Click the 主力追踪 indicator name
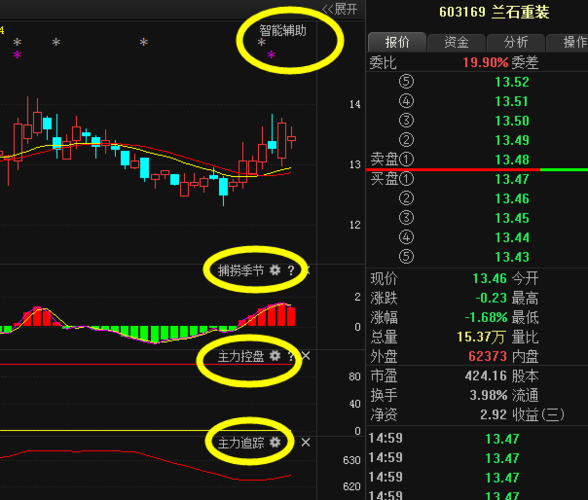This screenshot has height=500, width=588. point(241,443)
